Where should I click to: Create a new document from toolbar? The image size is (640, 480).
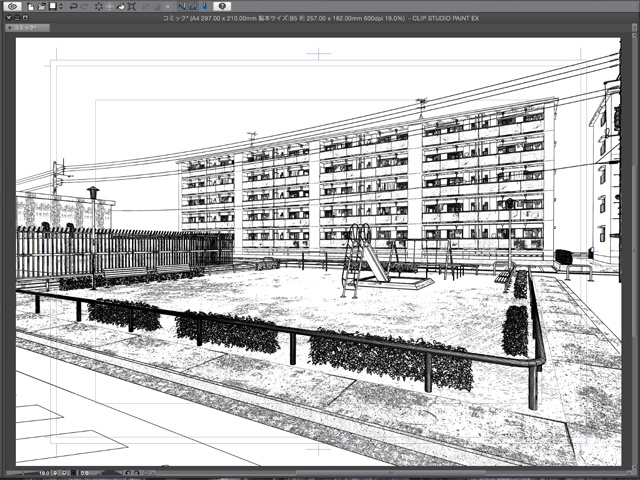31,7
